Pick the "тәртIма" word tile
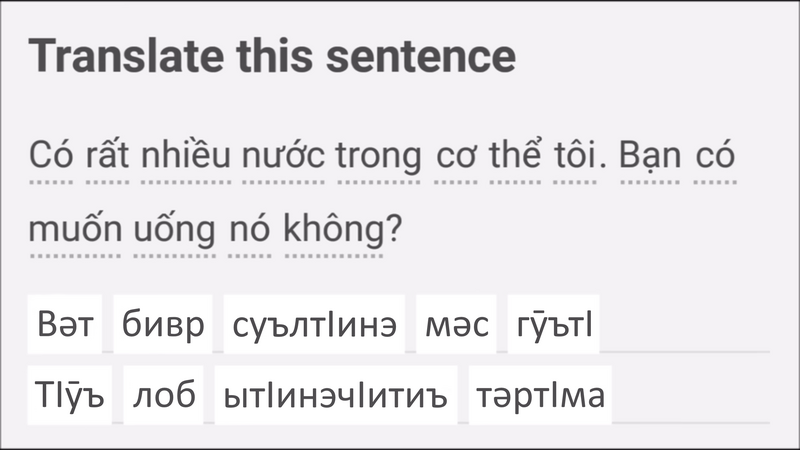The image size is (800, 450). click(539, 396)
